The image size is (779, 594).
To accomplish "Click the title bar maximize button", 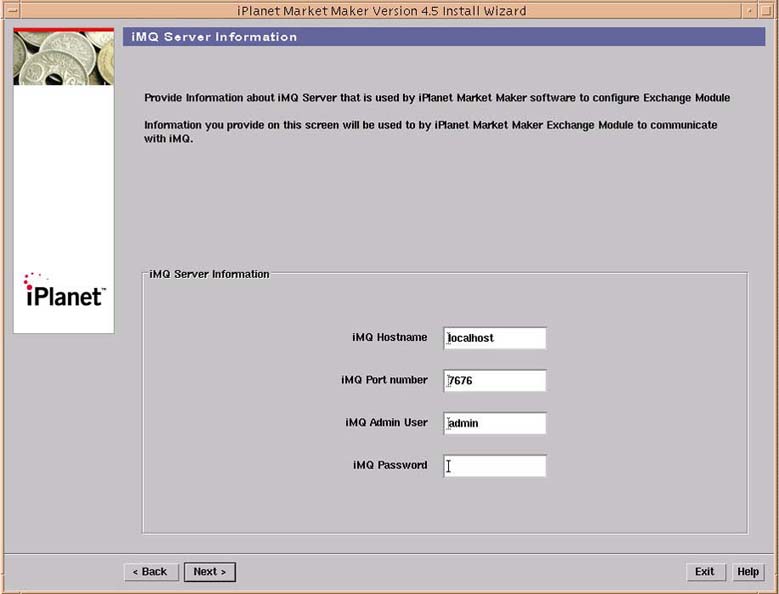I will click(766, 10).
